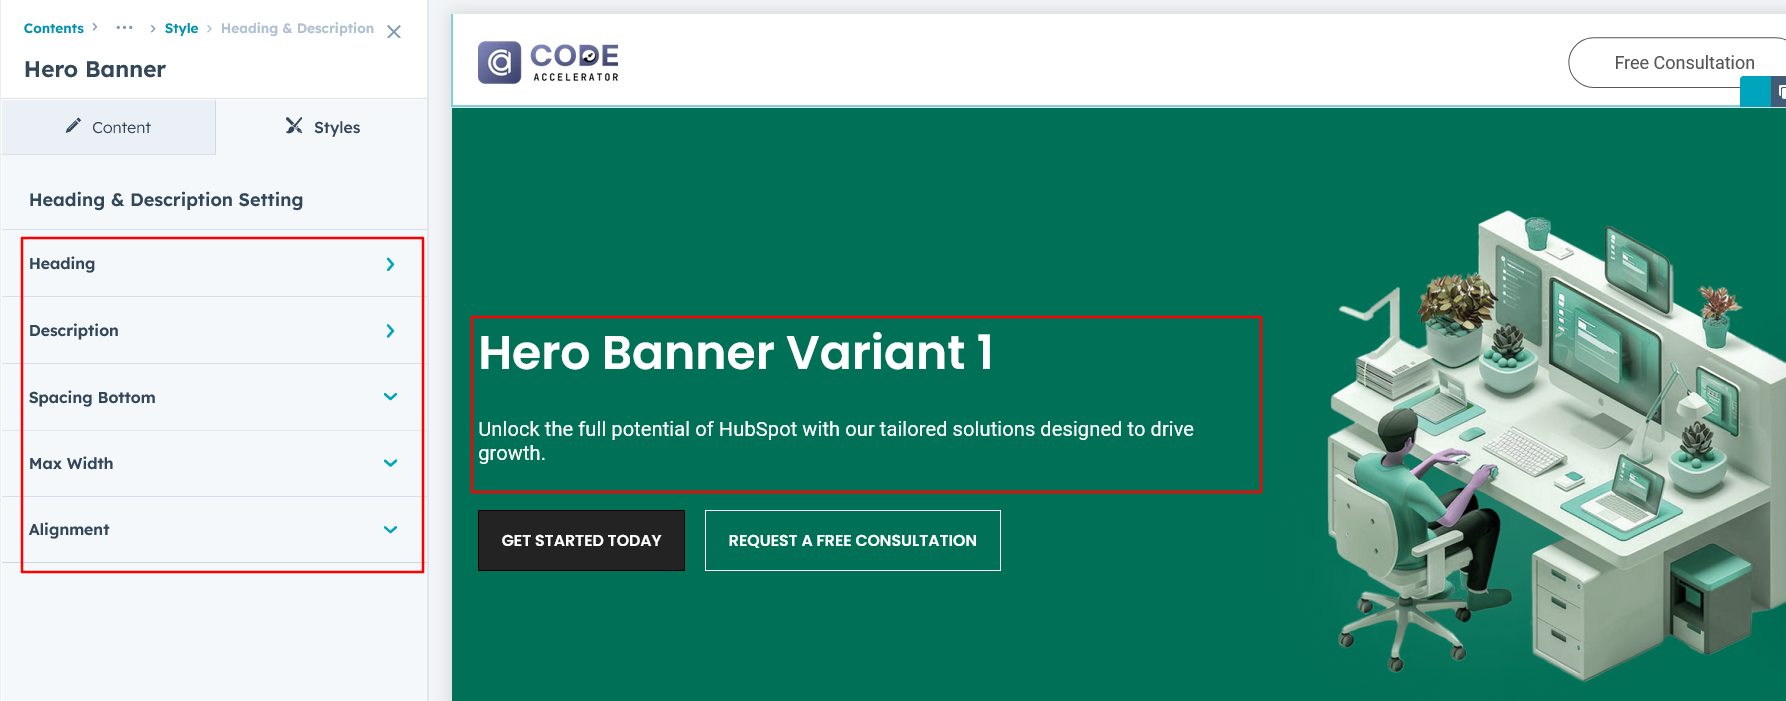
Task: Close the Hero Banner editing panel
Action: [x=394, y=32]
